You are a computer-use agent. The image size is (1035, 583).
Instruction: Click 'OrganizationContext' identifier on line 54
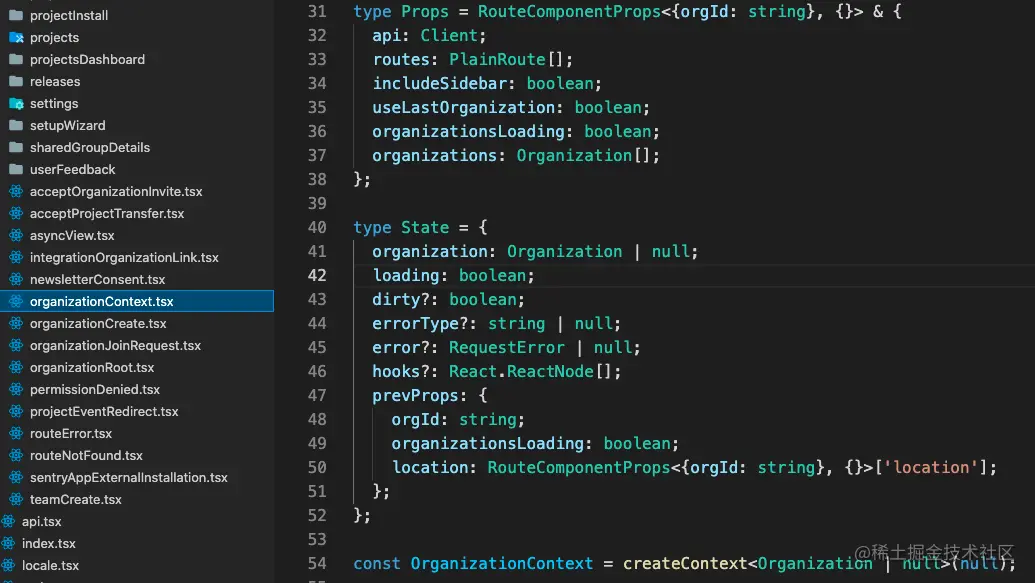[502, 563]
